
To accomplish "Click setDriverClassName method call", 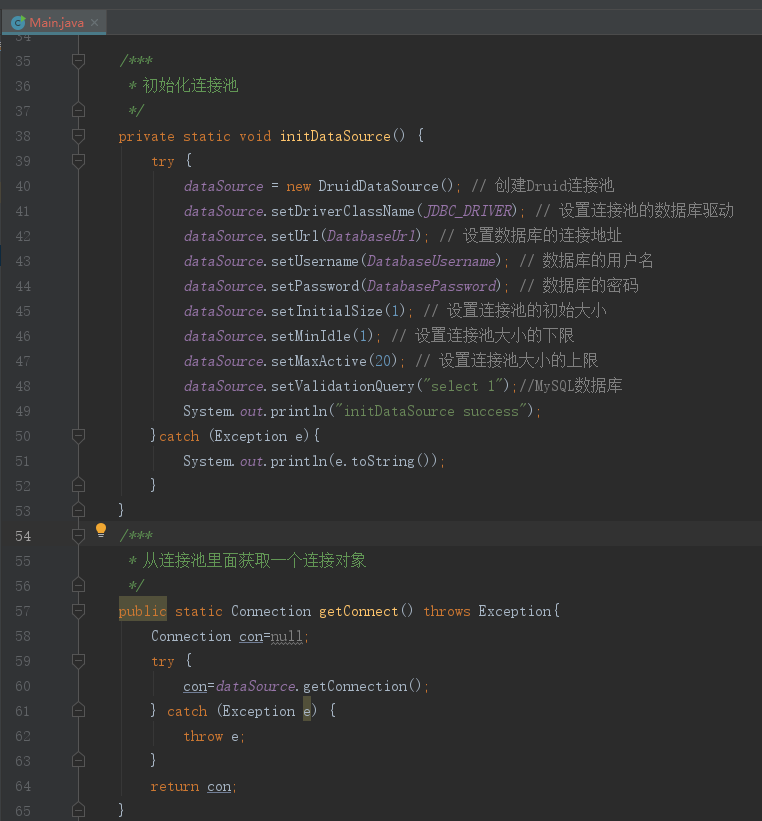I will tap(343, 211).
